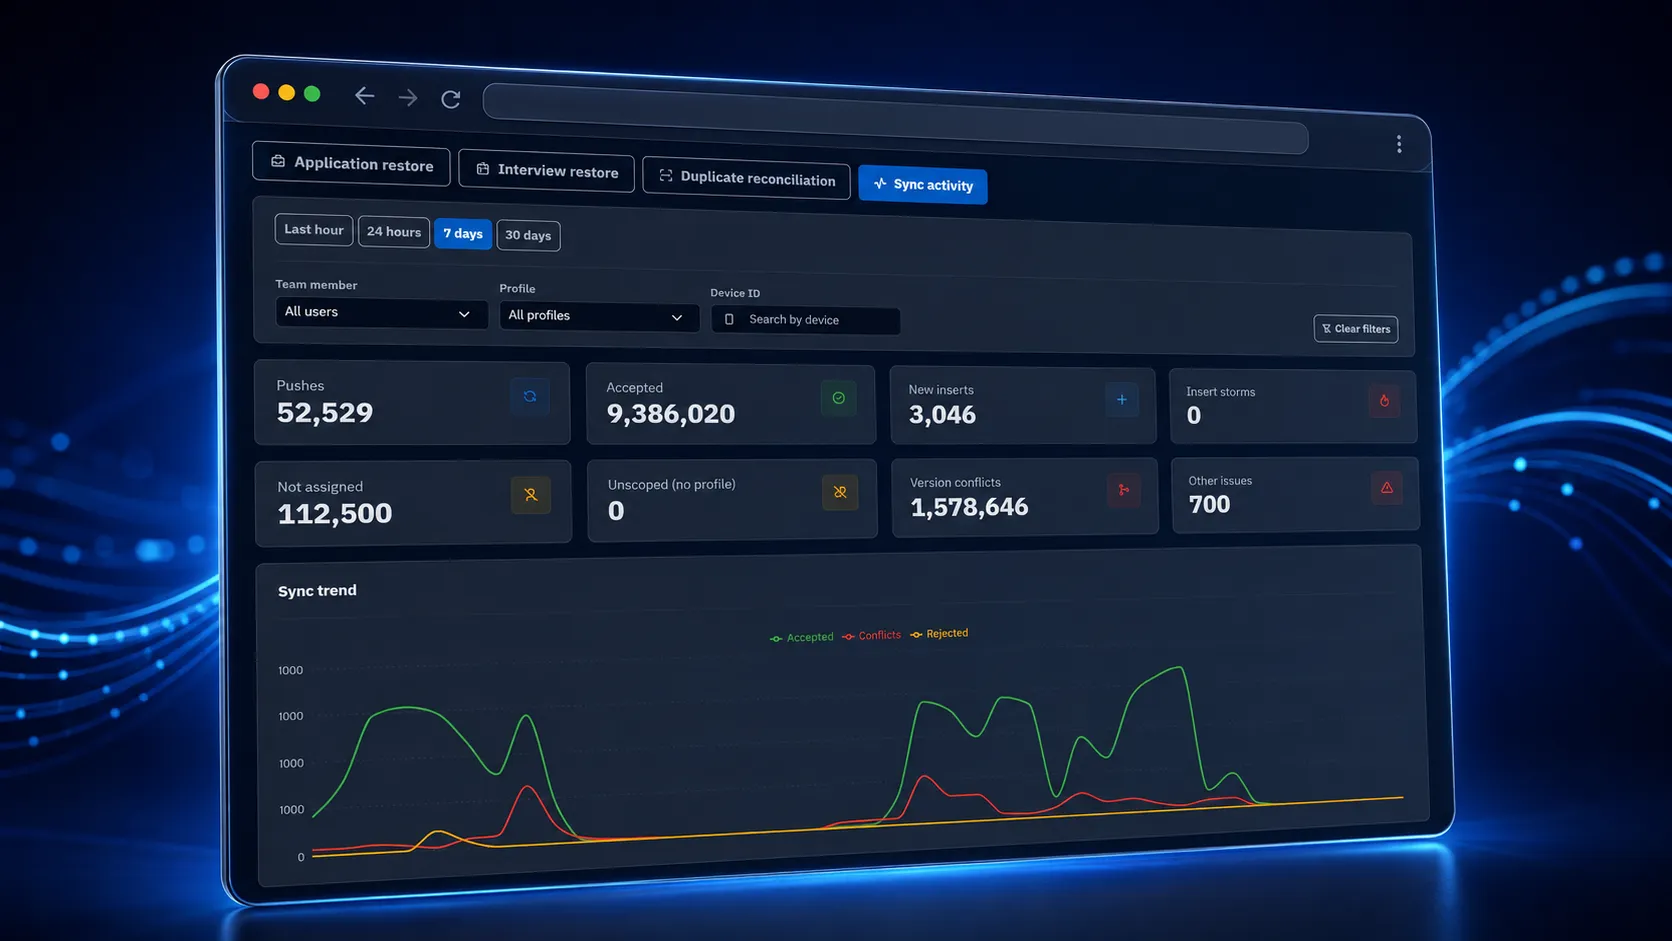Image resolution: width=1672 pixels, height=941 pixels.
Task: Toggle the Rejected series in chart legend
Action: click(939, 633)
